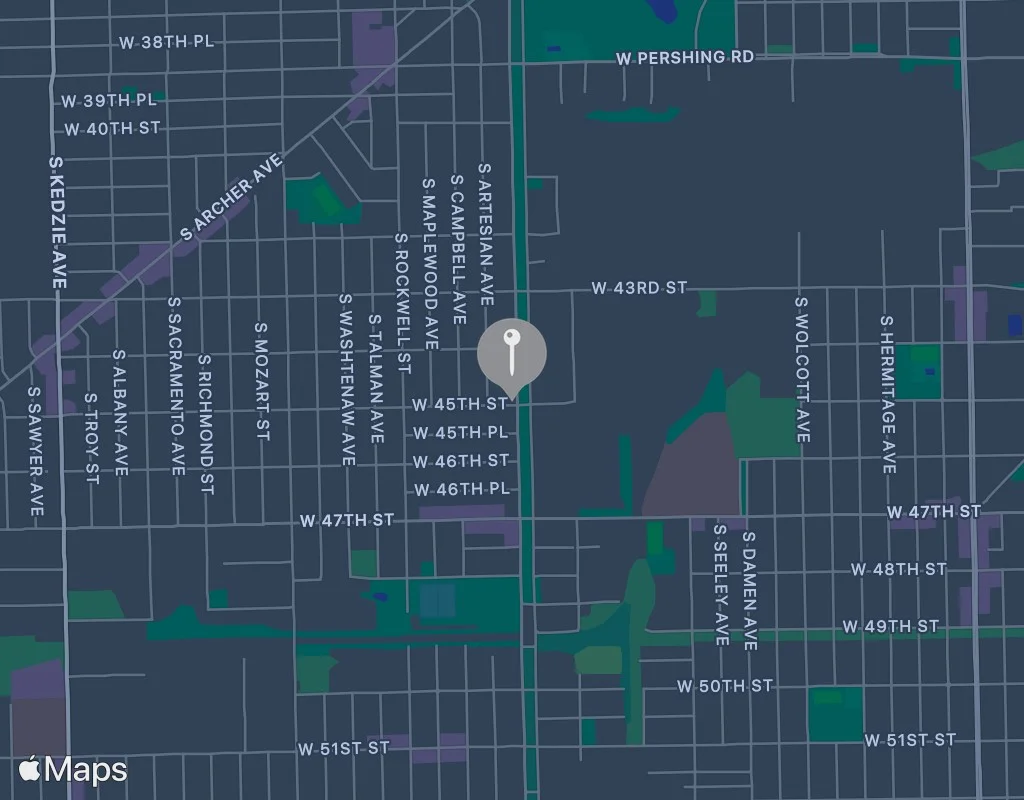This screenshot has height=800, width=1024.
Task: Select the W 50TH ST label
Action: click(725, 686)
